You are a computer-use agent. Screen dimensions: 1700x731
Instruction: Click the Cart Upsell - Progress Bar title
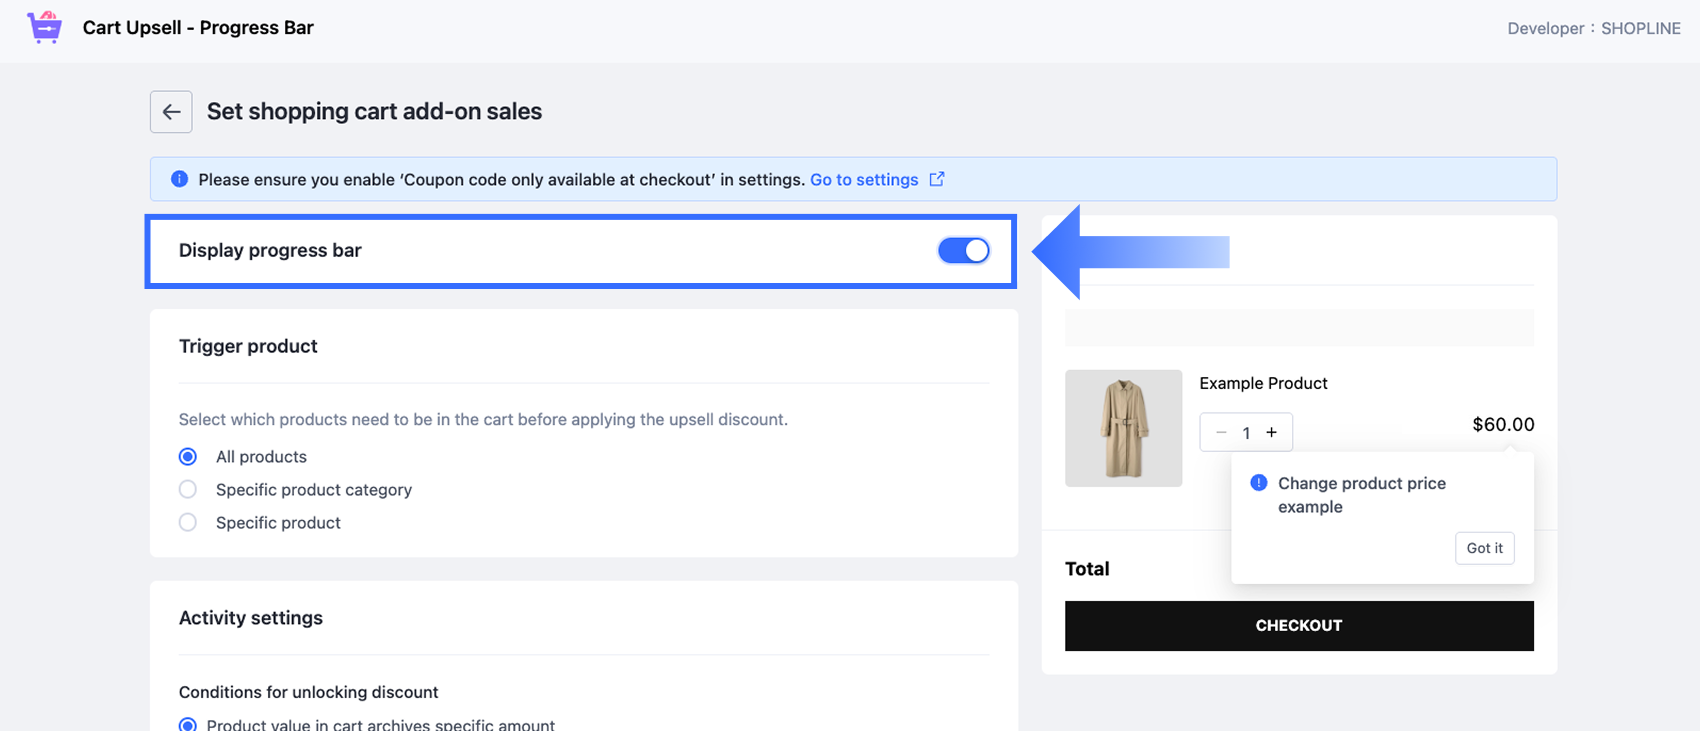[x=198, y=28]
